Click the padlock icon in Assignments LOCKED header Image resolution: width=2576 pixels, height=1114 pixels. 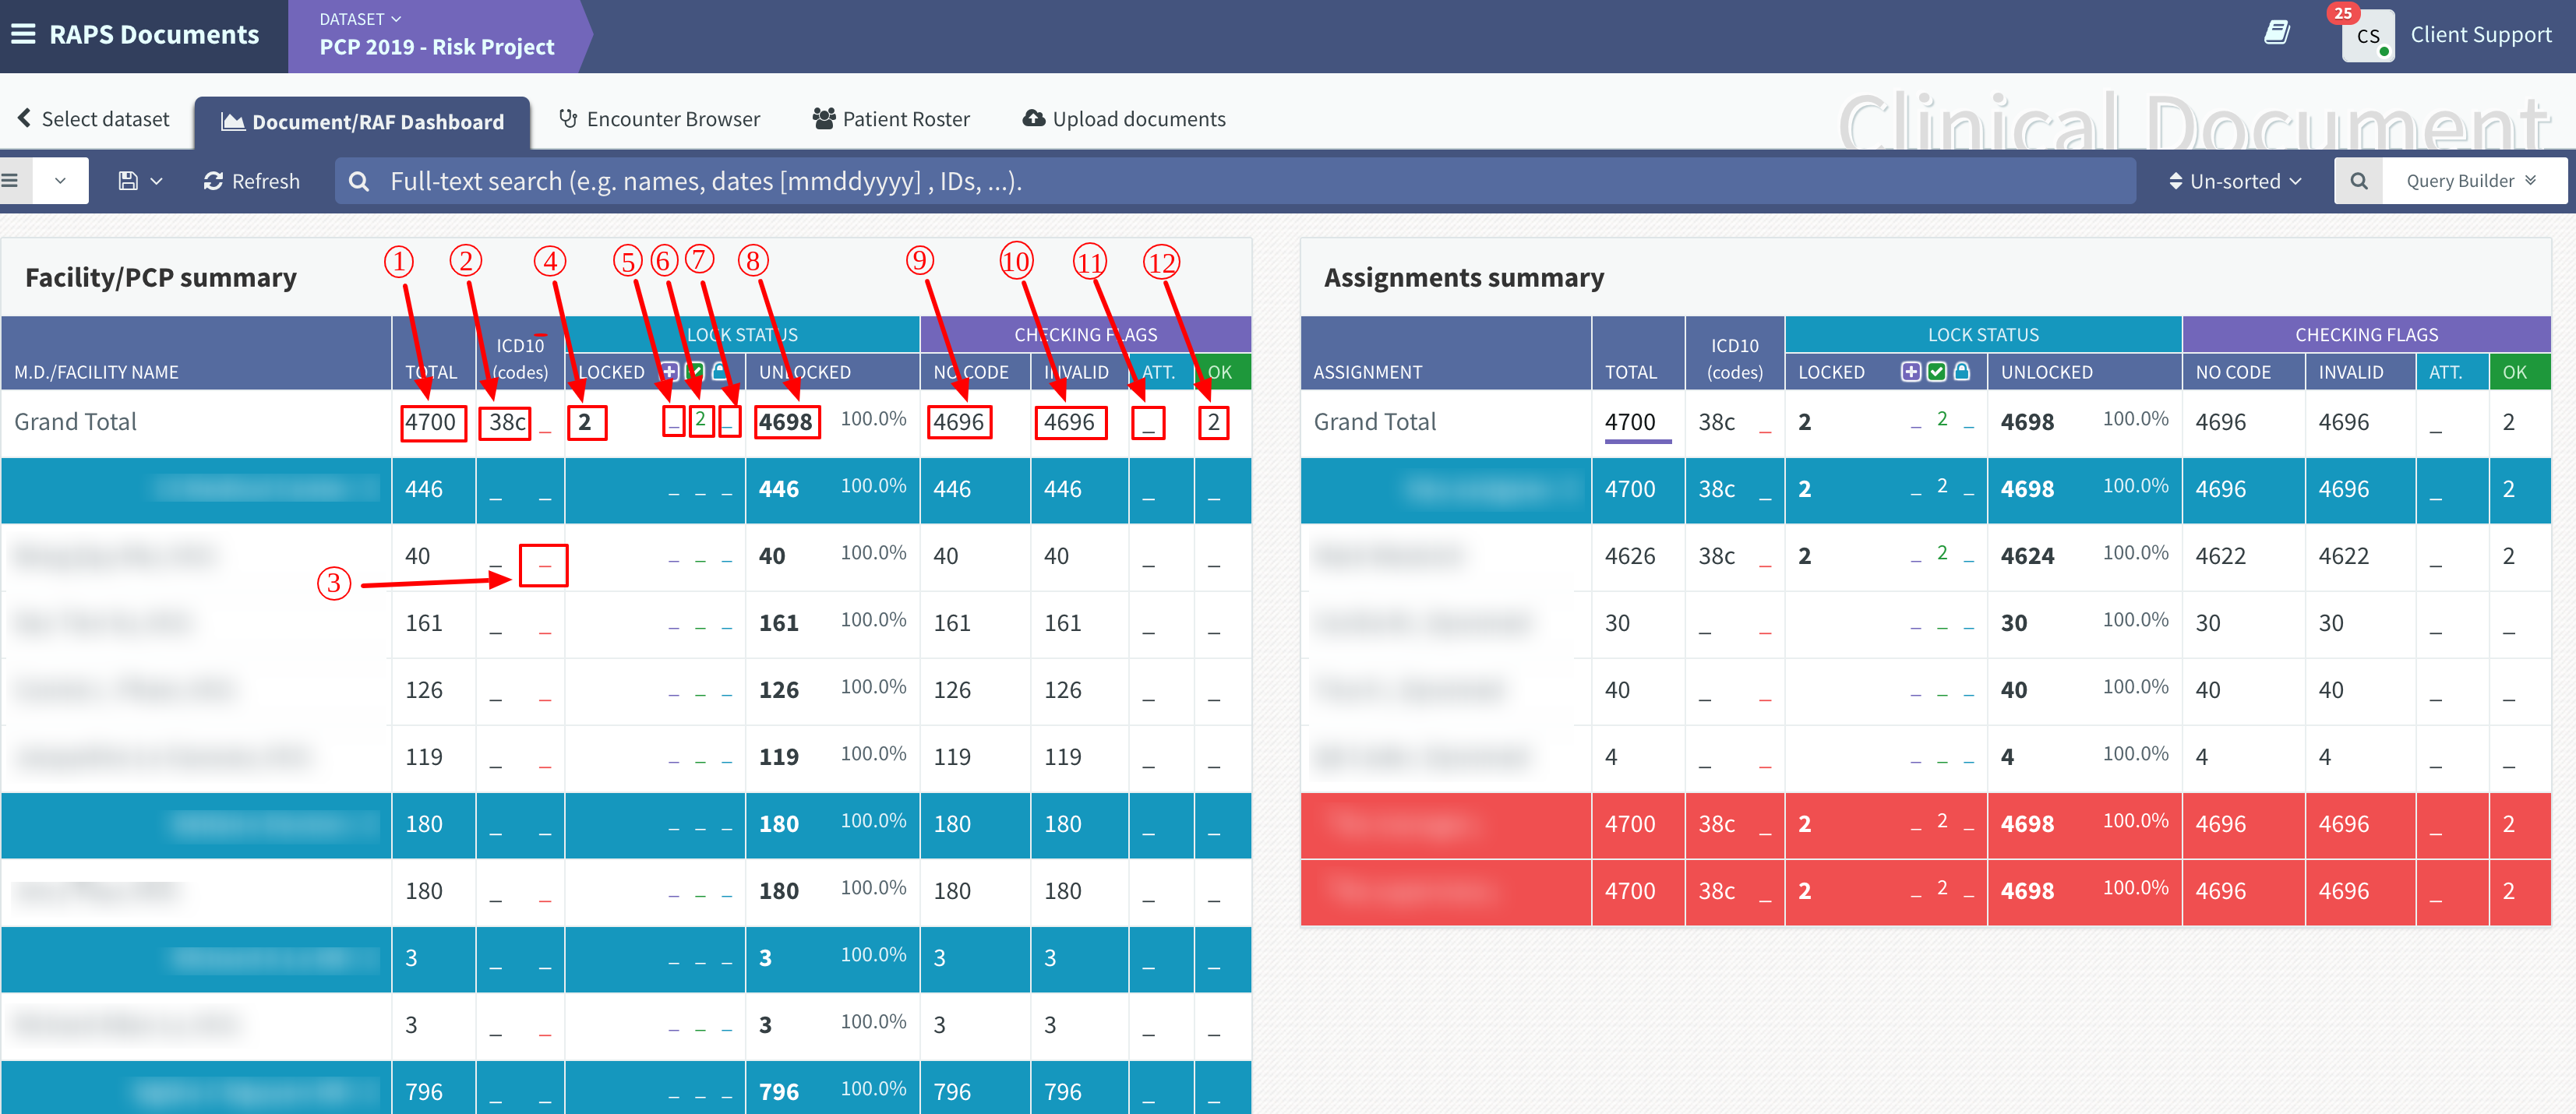pos(1962,372)
